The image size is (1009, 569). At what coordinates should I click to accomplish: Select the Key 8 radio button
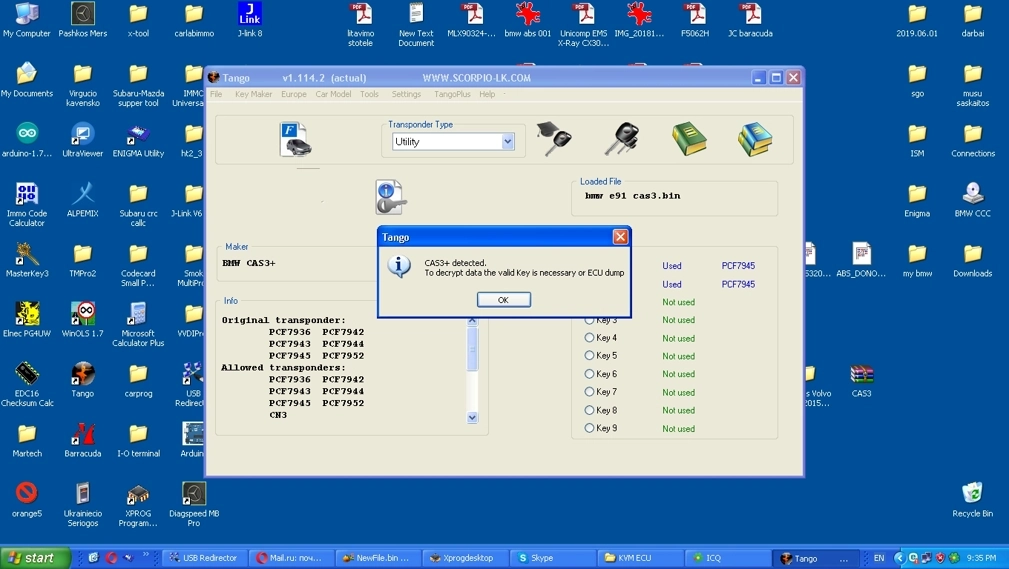(x=589, y=410)
